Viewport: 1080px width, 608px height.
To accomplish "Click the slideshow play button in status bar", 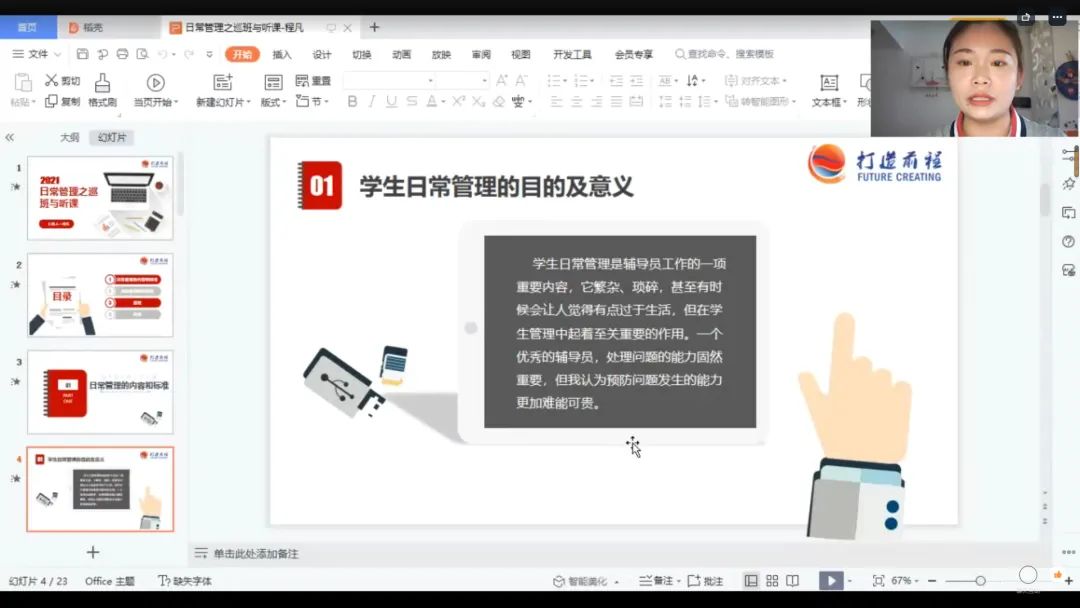I will (x=831, y=581).
